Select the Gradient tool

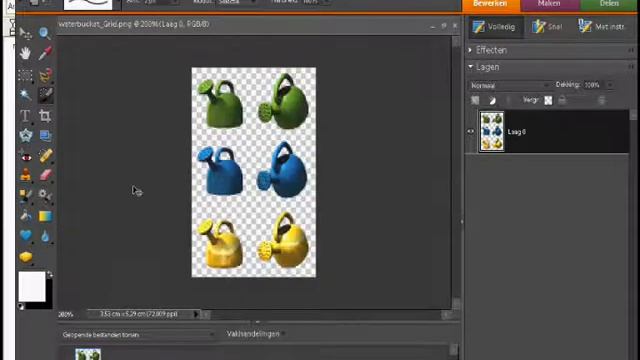45,216
